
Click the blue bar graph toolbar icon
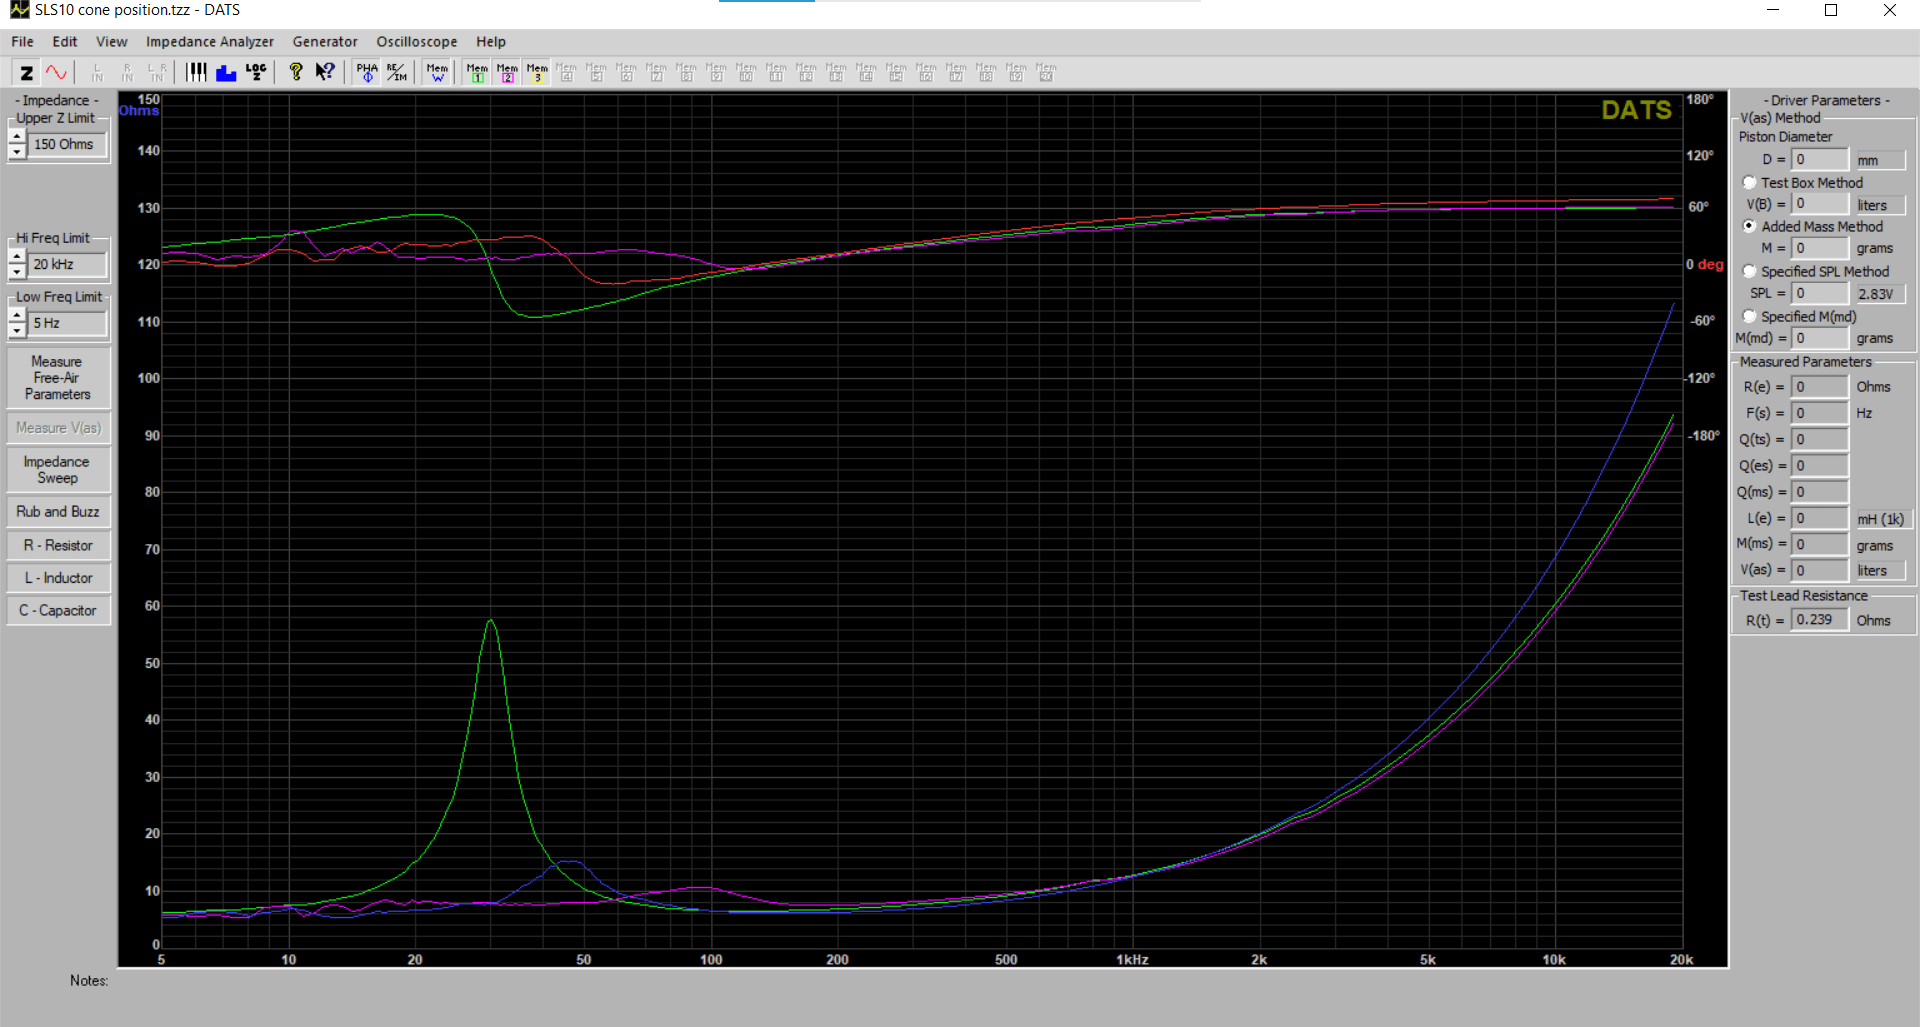226,72
